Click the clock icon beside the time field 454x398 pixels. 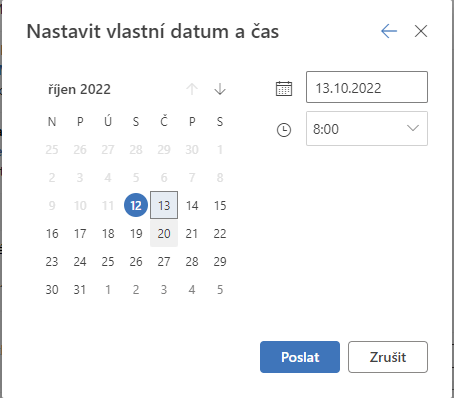point(284,130)
